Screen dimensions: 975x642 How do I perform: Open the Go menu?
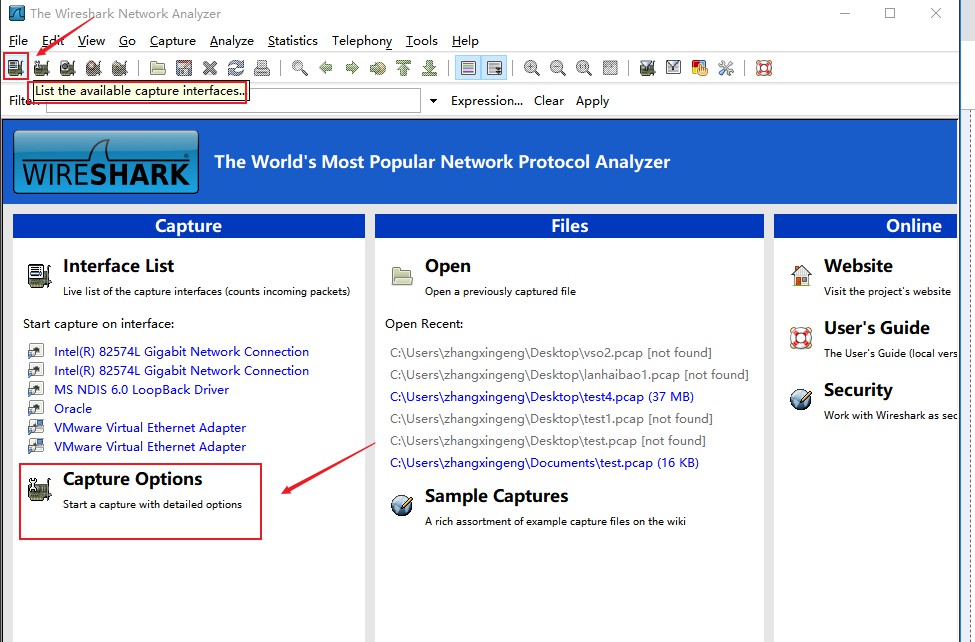pos(127,41)
